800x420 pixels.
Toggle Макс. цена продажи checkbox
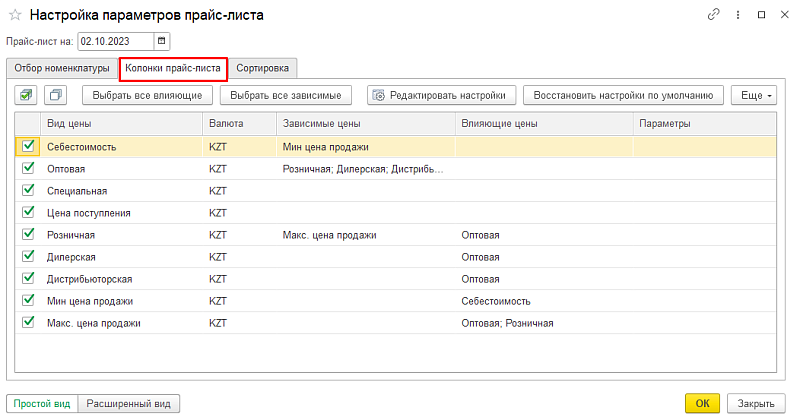(x=28, y=322)
